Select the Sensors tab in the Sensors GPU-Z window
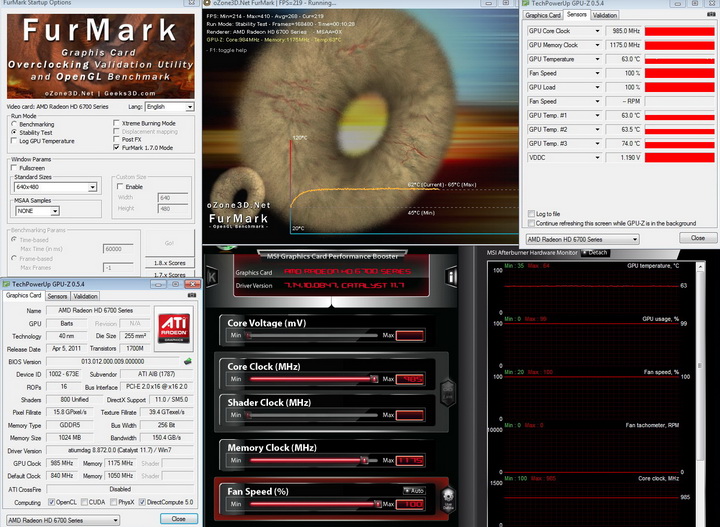The width and height of the screenshot is (720, 527). coord(576,15)
